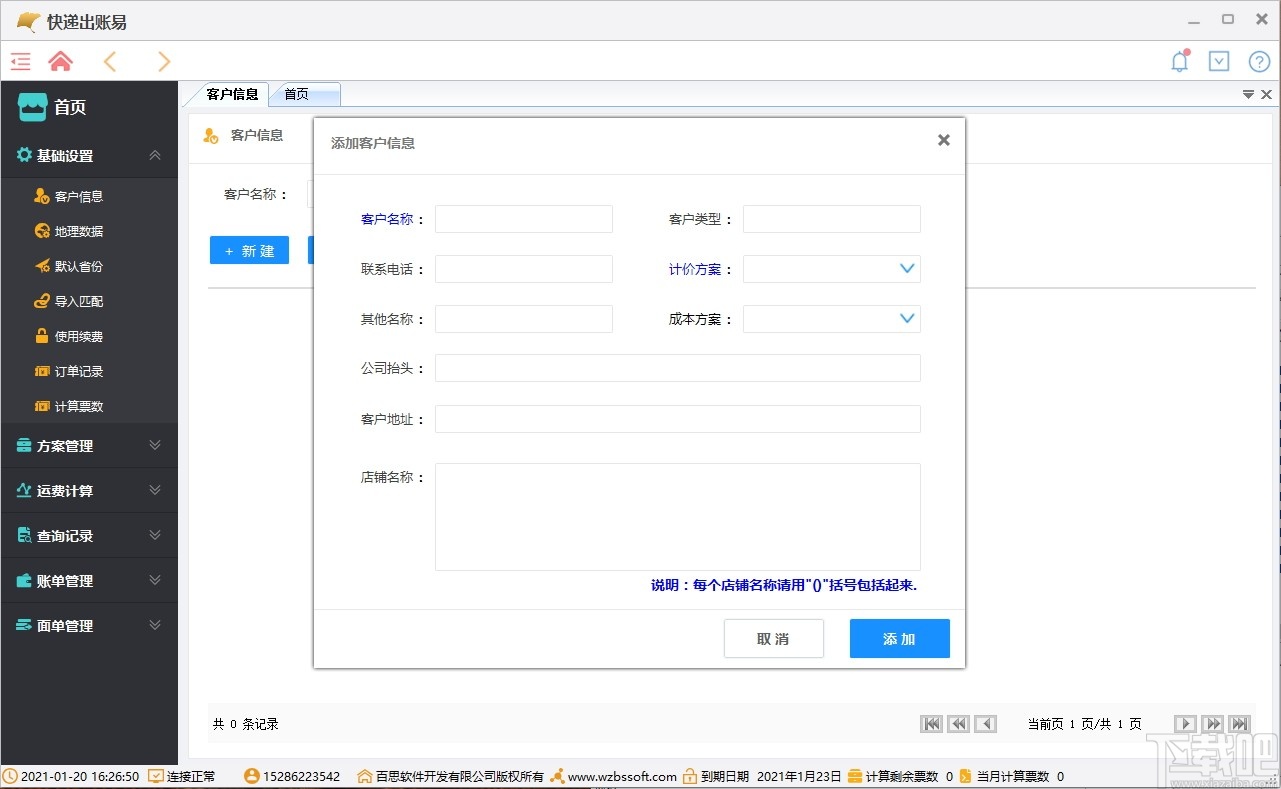
Task: Go to the last page of records
Action: click(1239, 724)
